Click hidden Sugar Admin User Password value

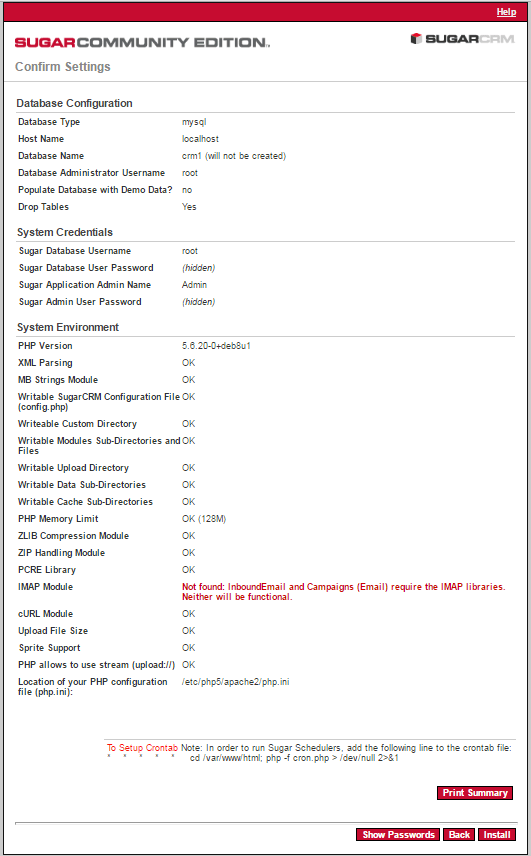199,301
